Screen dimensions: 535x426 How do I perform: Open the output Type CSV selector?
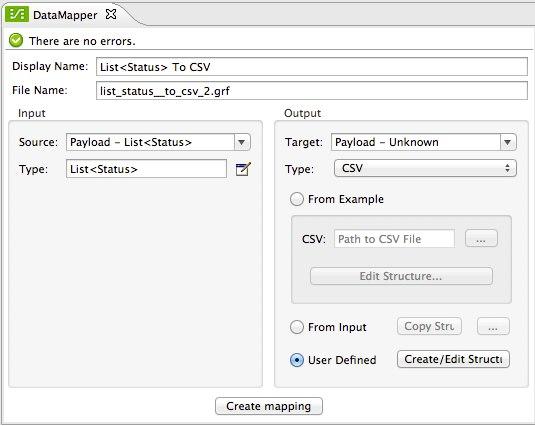(x=425, y=168)
